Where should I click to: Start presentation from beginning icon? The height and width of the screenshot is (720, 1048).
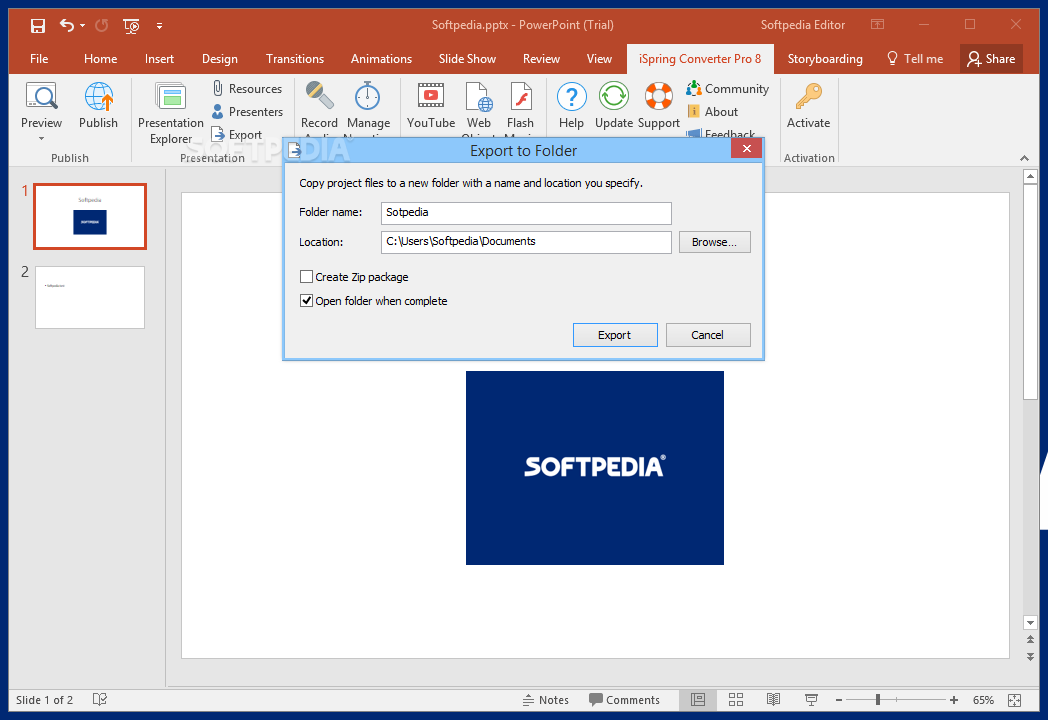click(x=131, y=26)
